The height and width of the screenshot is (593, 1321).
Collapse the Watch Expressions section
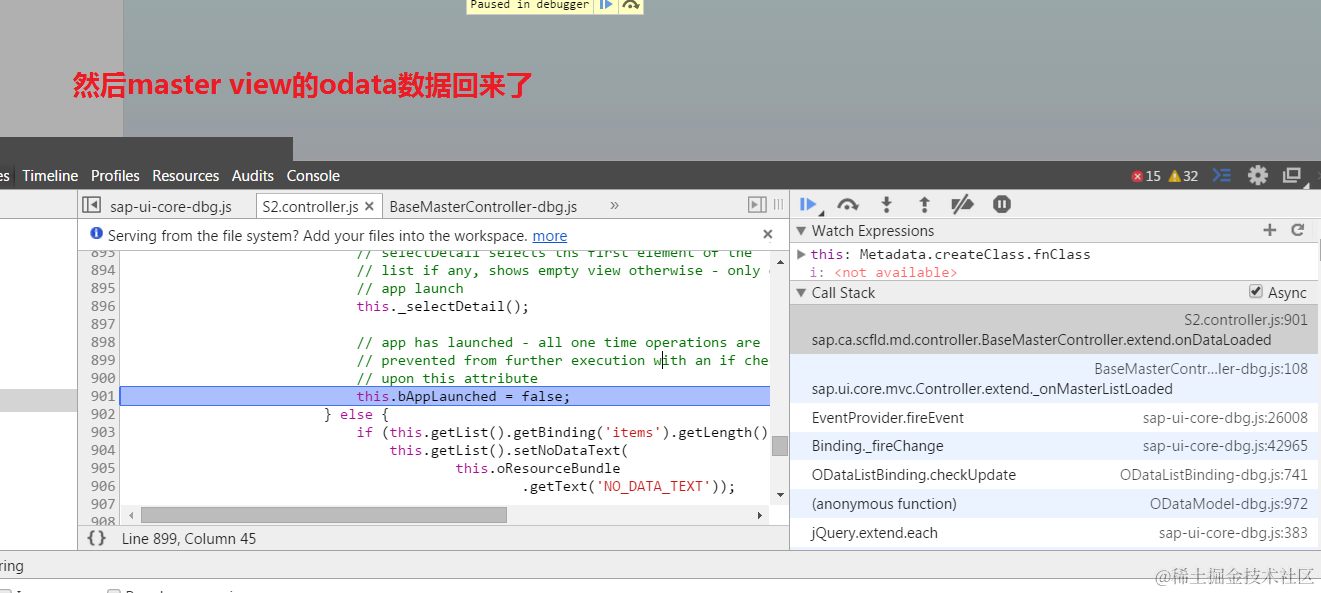801,231
